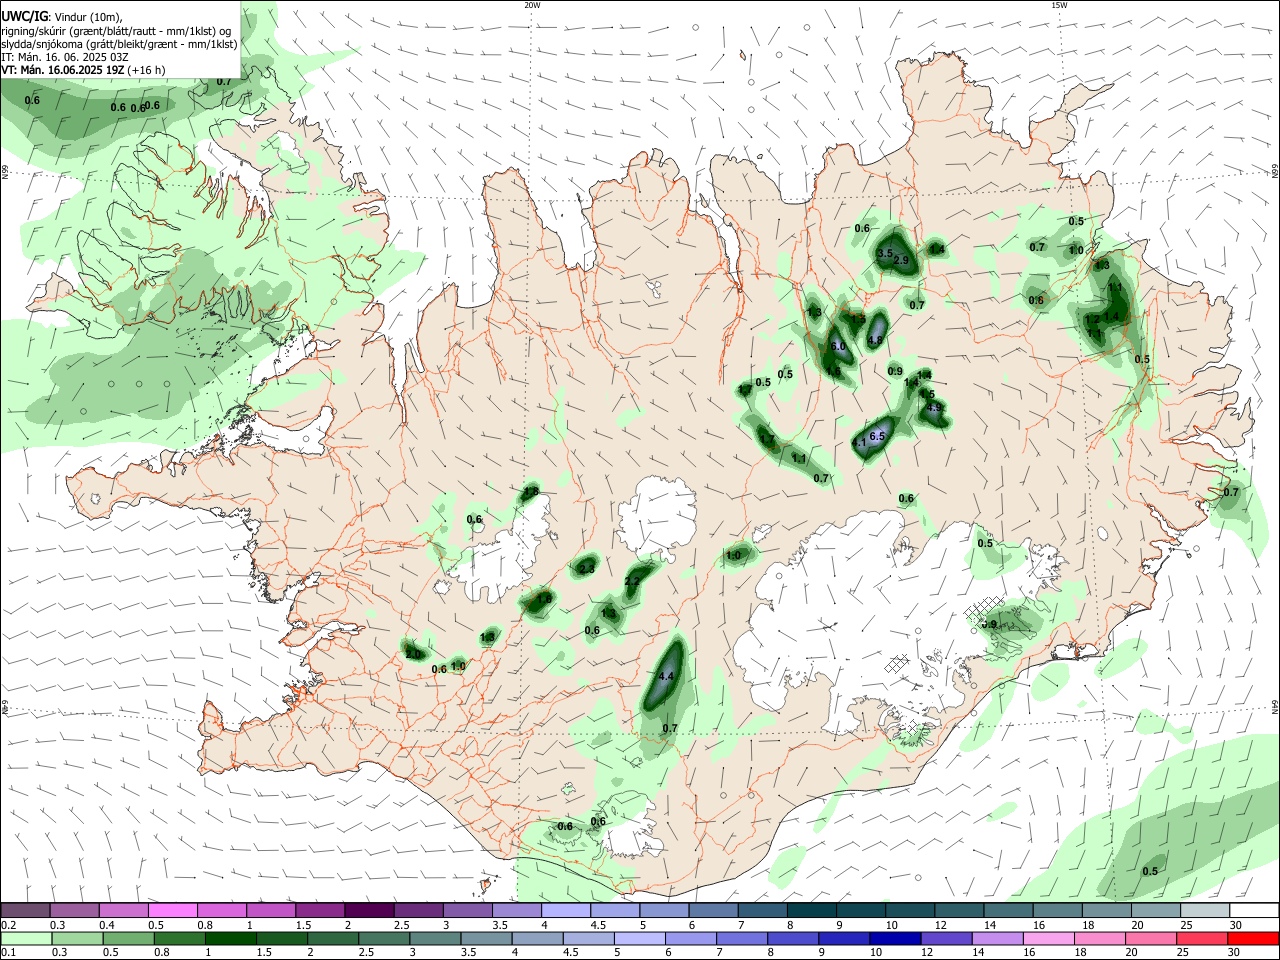Click the 25 label under the bottom legend row
The height and width of the screenshot is (960, 1280).
point(1182,953)
